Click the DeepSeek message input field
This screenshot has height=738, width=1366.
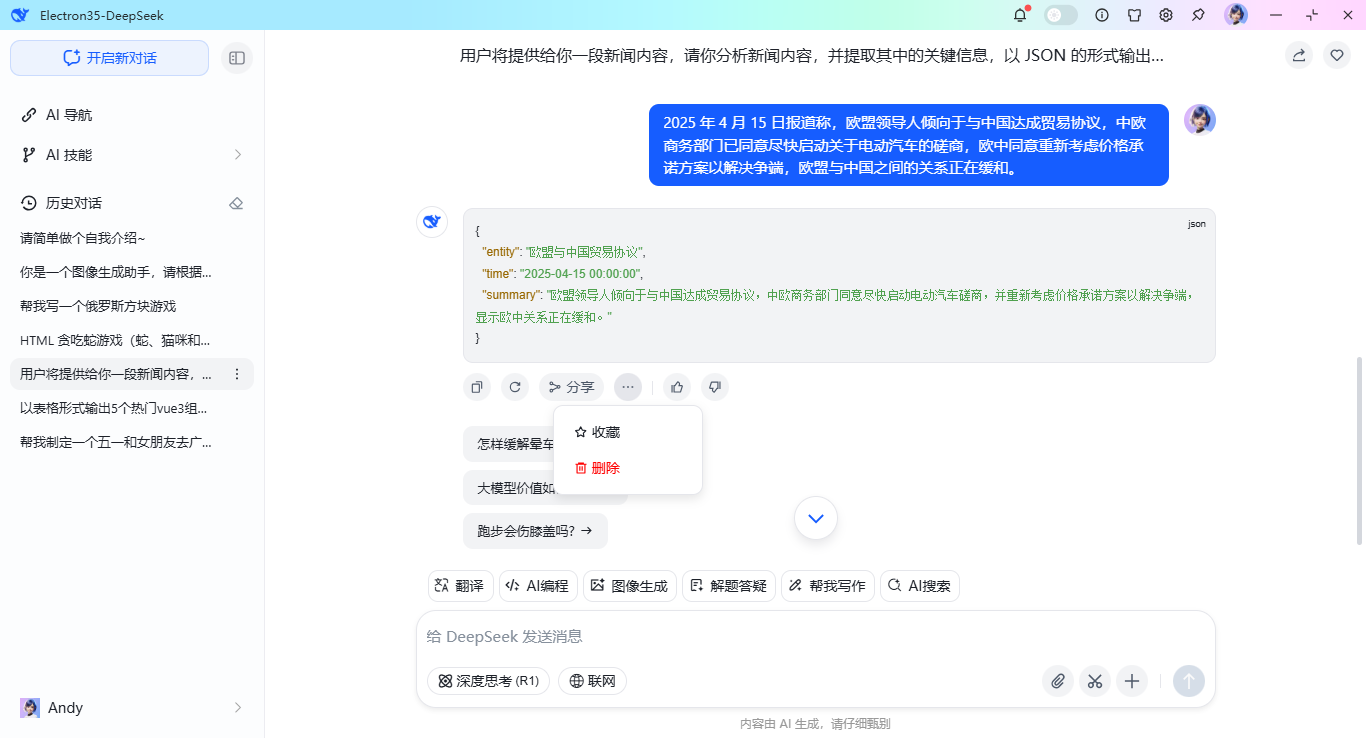point(700,636)
